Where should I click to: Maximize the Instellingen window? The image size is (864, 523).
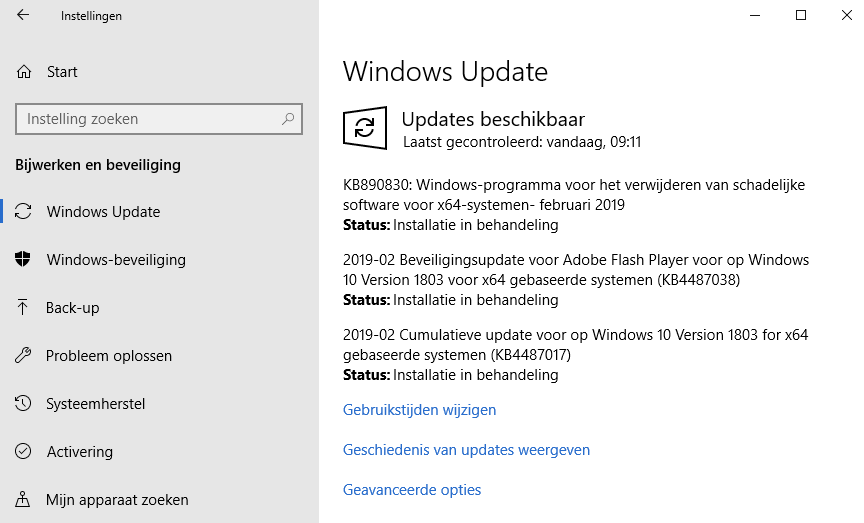click(x=801, y=15)
